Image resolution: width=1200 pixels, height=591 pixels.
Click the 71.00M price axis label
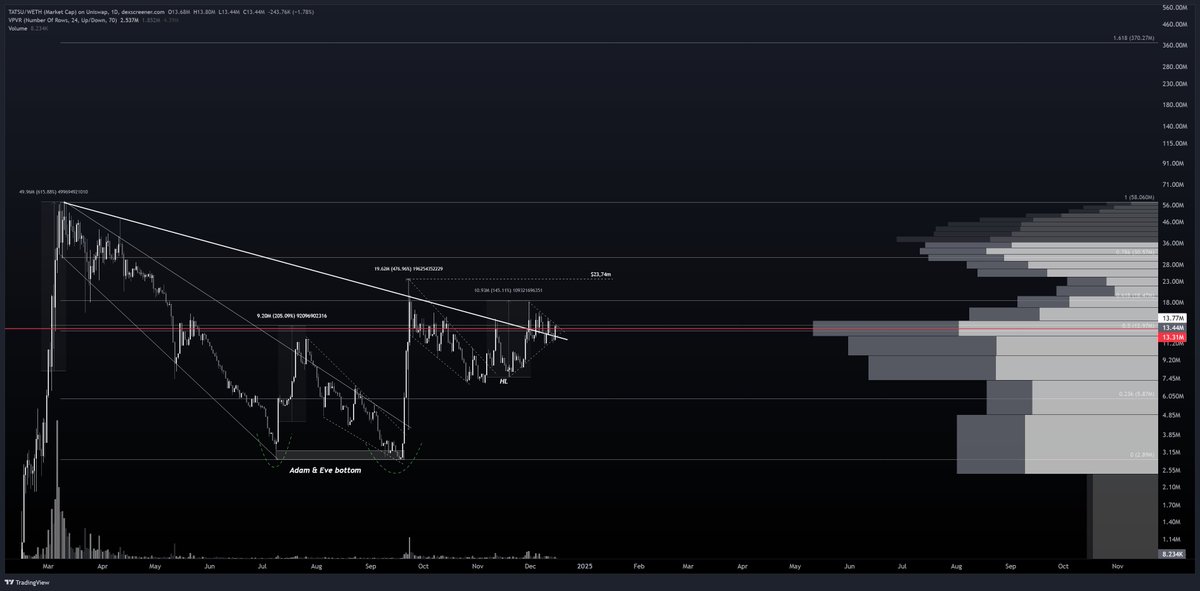coord(1172,185)
